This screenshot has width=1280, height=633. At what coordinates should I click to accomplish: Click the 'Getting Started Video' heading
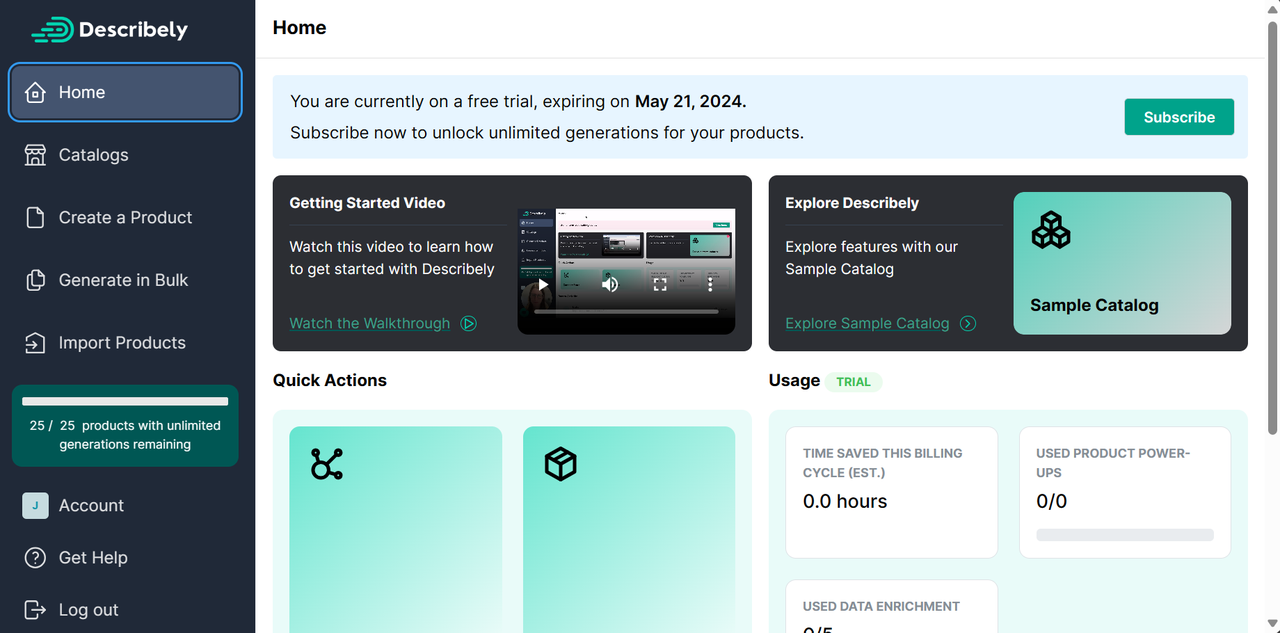[x=367, y=203]
